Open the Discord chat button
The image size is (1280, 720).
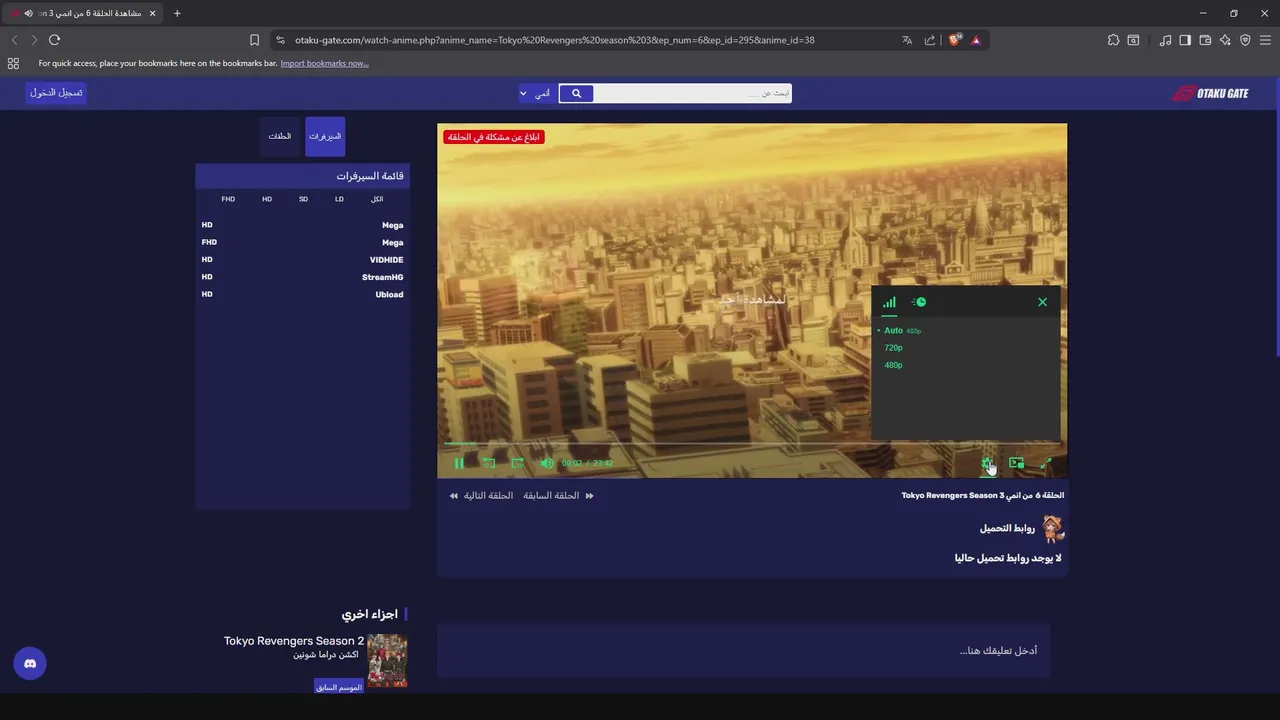click(30, 664)
